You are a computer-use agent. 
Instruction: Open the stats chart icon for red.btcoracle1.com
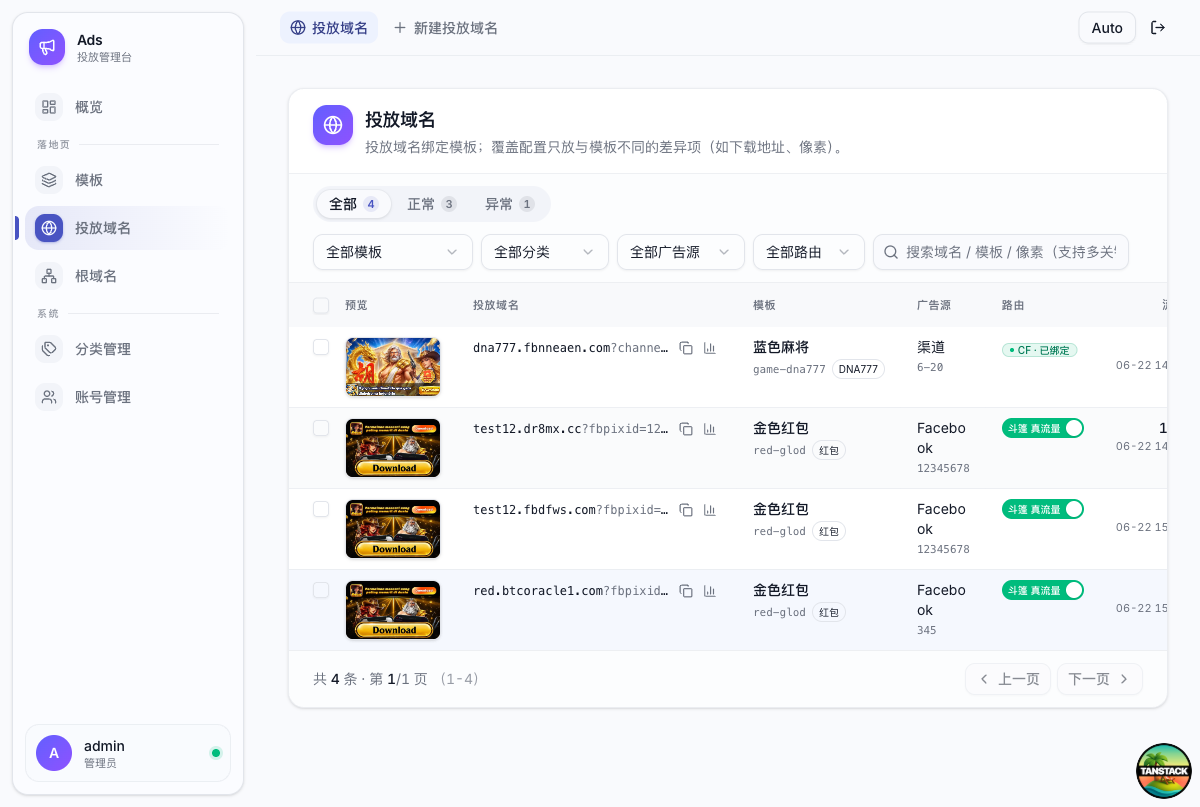pyautogui.click(x=710, y=591)
